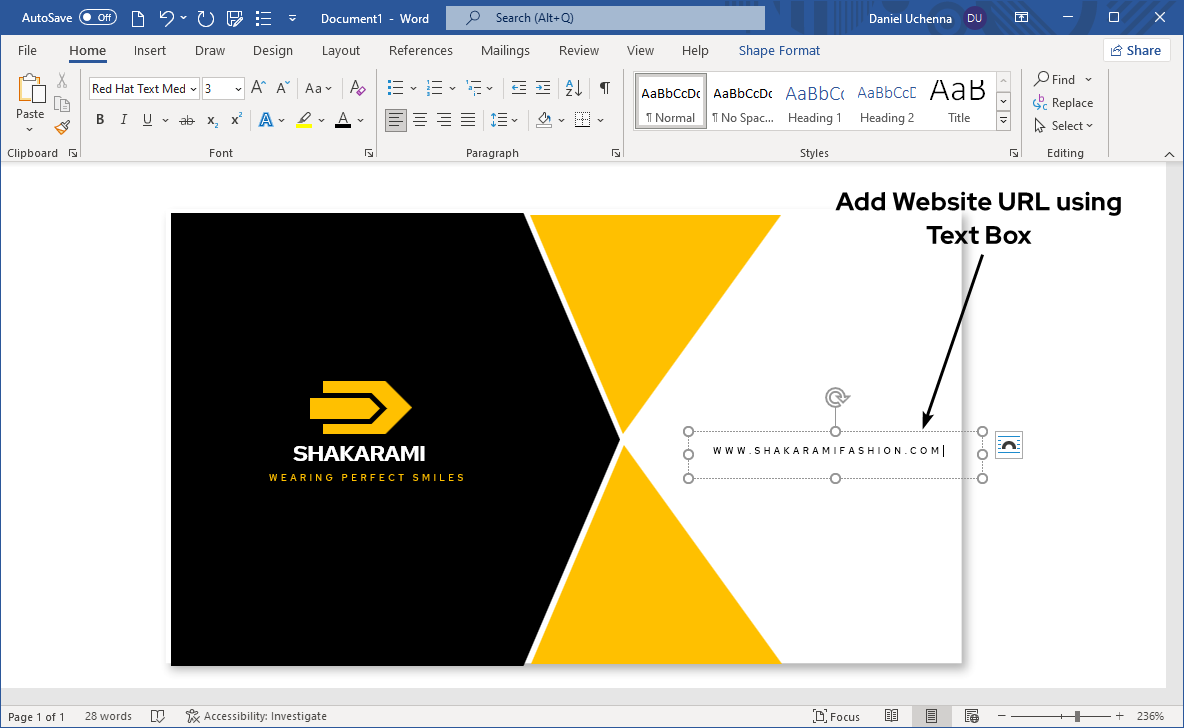This screenshot has width=1184, height=728.
Task: Center align the paragraph text
Action: click(x=420, y=120)
